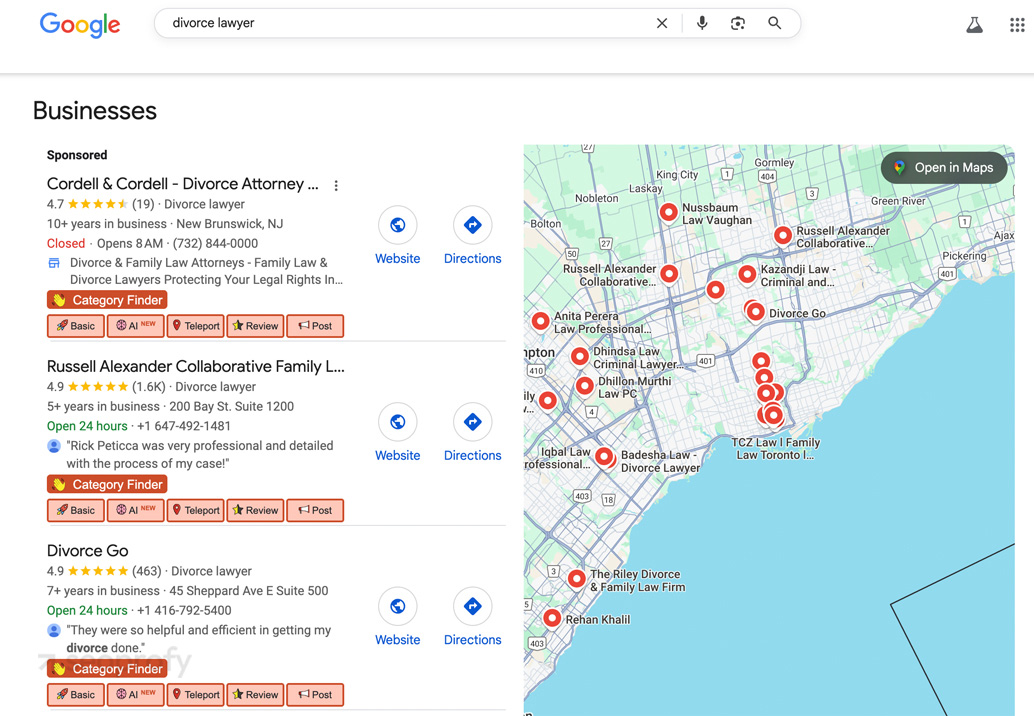The height and width of the screenshot is (716, 1034).
Task: Click Teleport button under Russell Alexander listing
Action: pyautogui.click(x=196, y=510)
